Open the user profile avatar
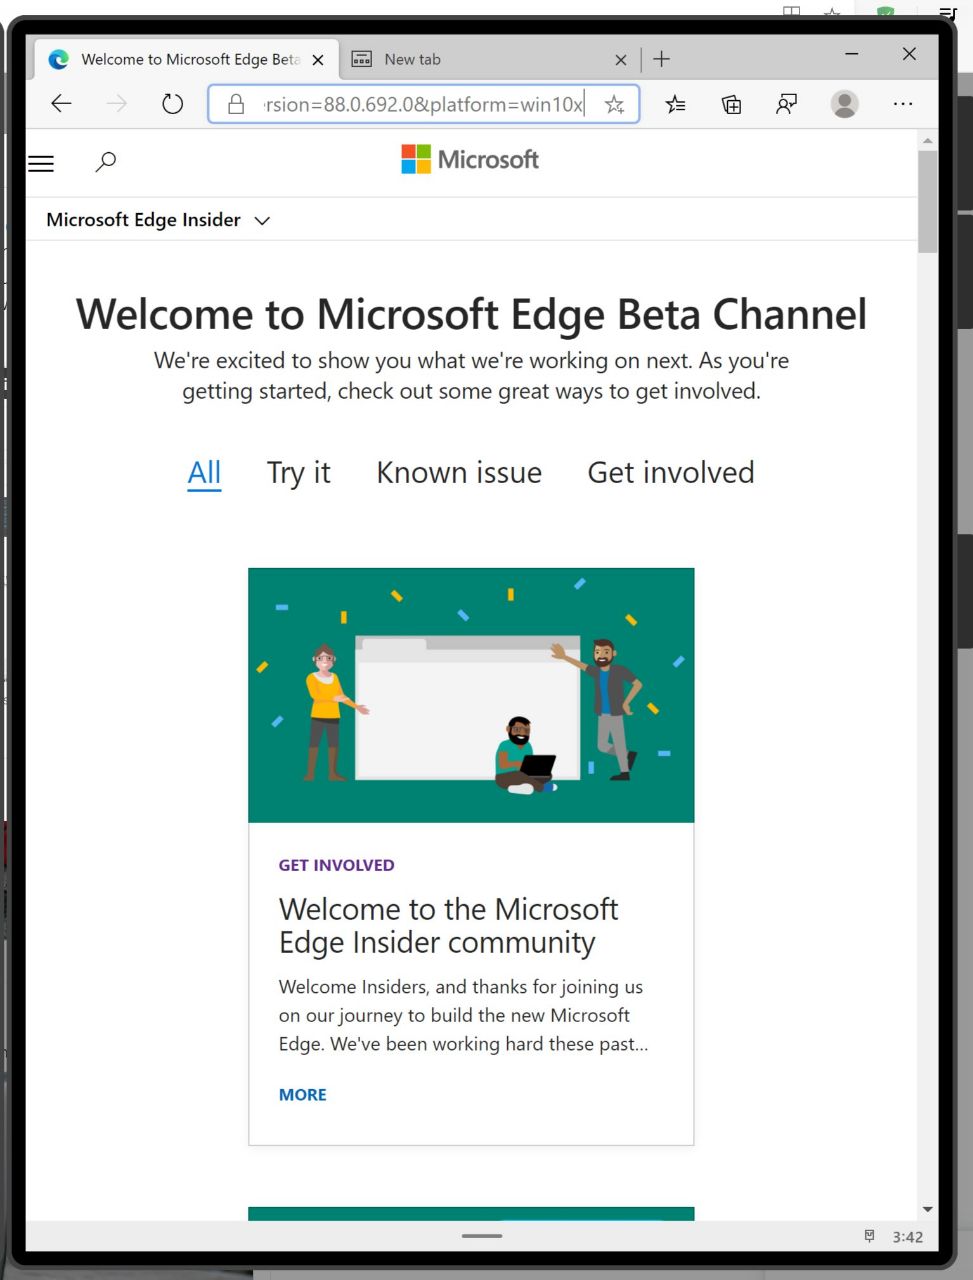The width and height of the screenshot is (973, 1280). pos(845,104)
